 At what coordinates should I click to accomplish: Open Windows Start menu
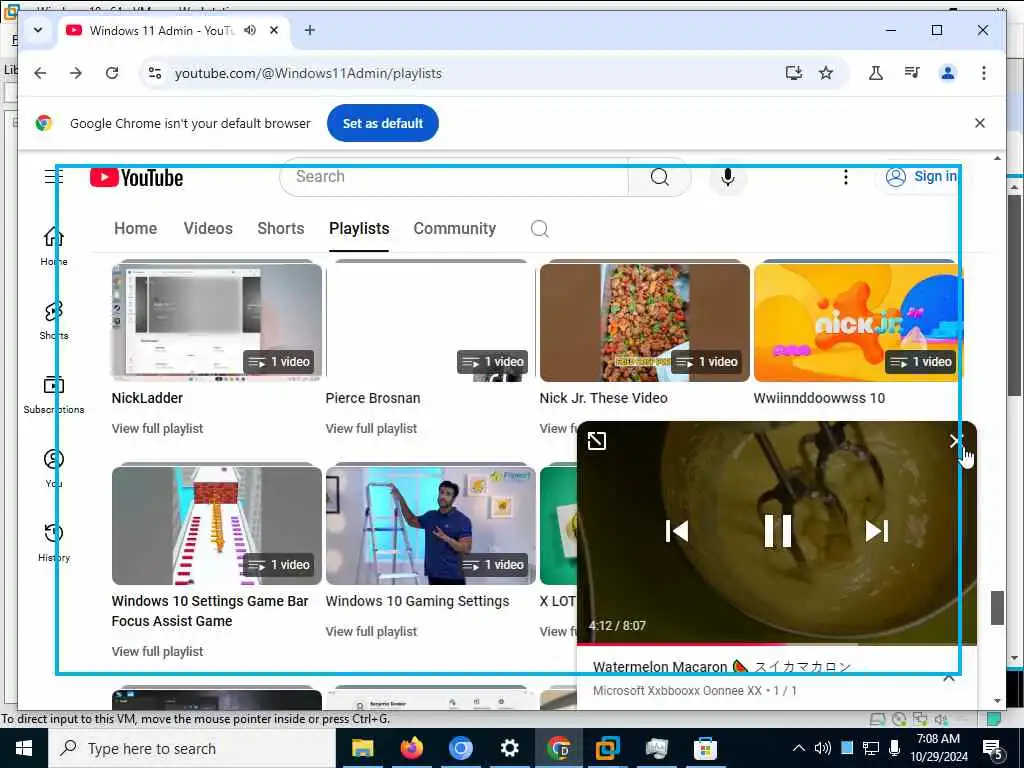24,748
